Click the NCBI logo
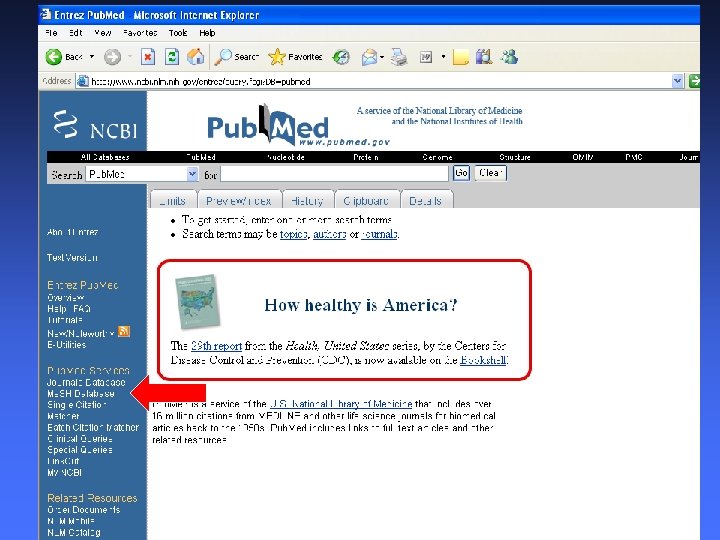The image size is (720, 540). coord(96,124)
